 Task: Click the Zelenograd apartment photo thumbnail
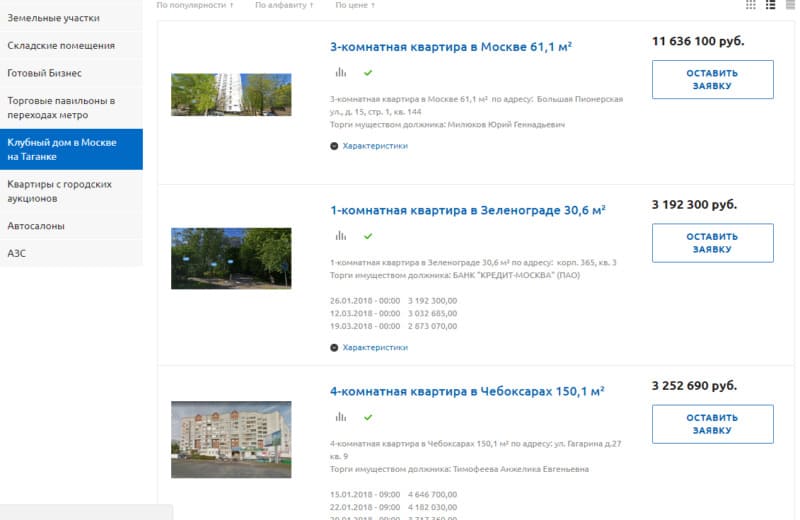231,258
